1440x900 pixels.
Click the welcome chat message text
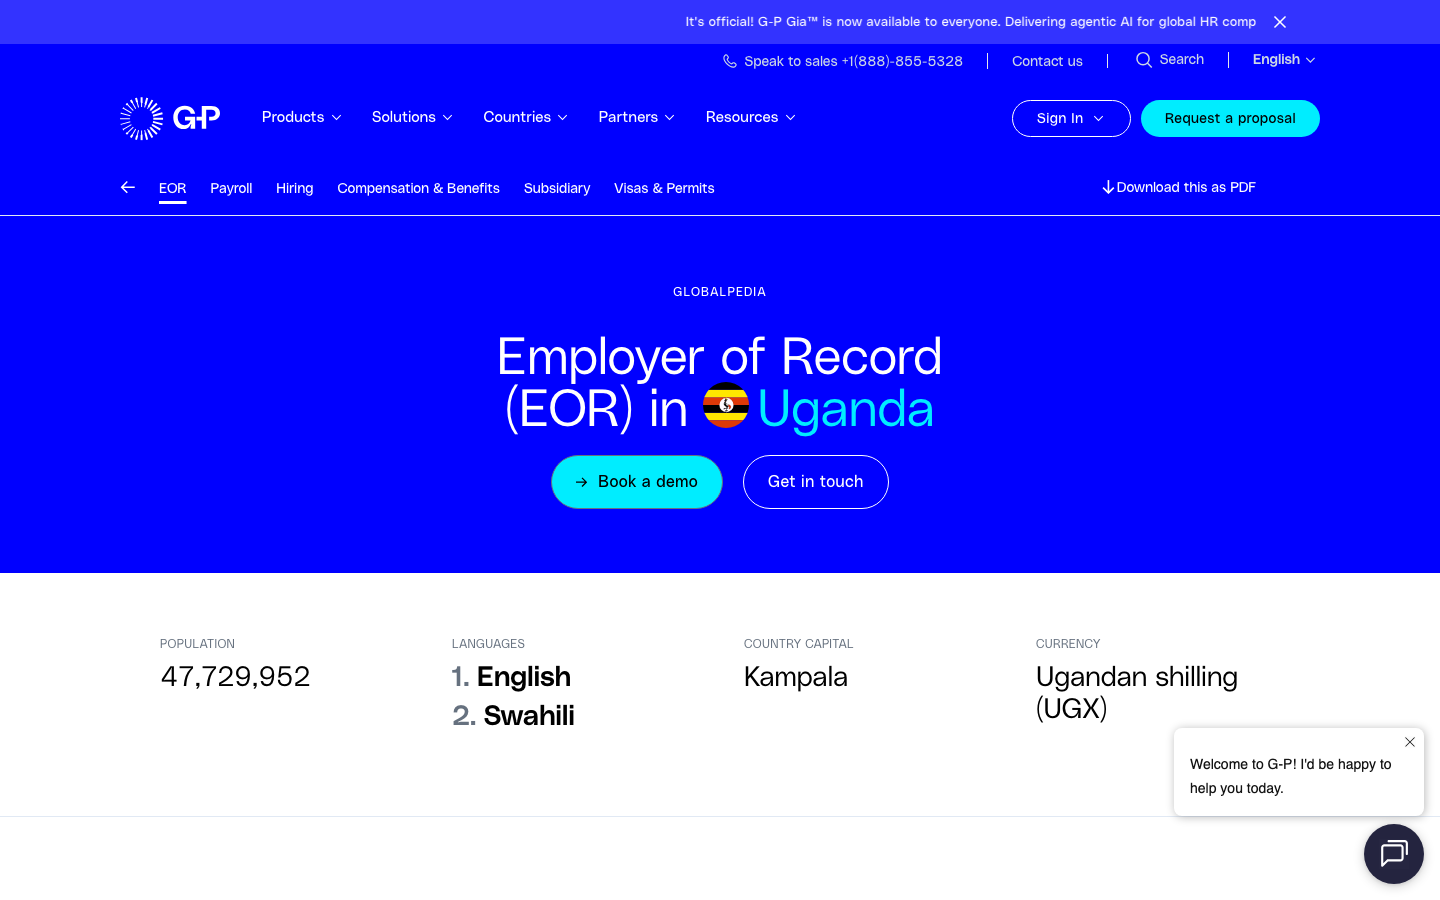pos(1290,776)
